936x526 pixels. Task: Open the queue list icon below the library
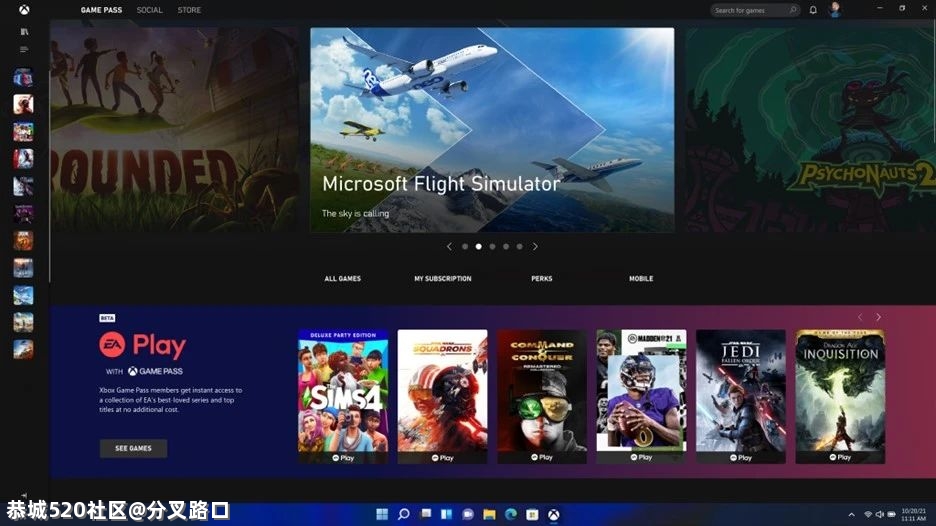(x=24, y=49)
